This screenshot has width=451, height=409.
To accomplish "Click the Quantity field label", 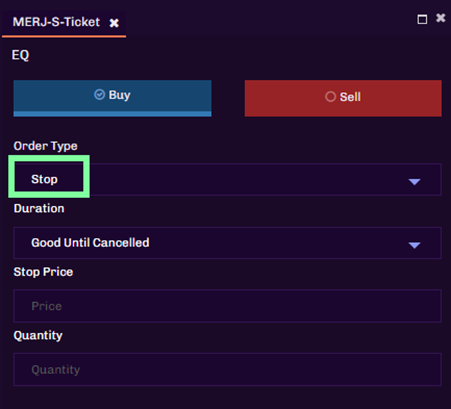I will click(x=38, y=335).
